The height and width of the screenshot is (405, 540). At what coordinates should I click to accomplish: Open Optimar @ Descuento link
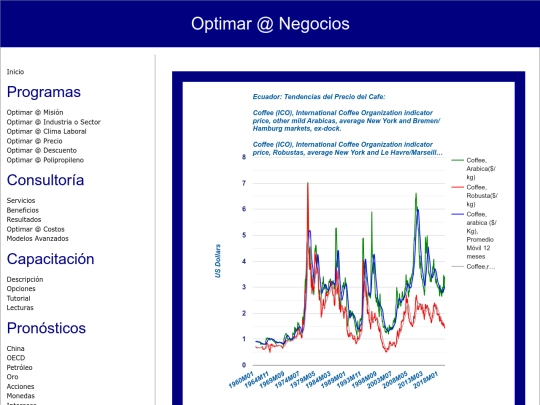pos(42,150)
